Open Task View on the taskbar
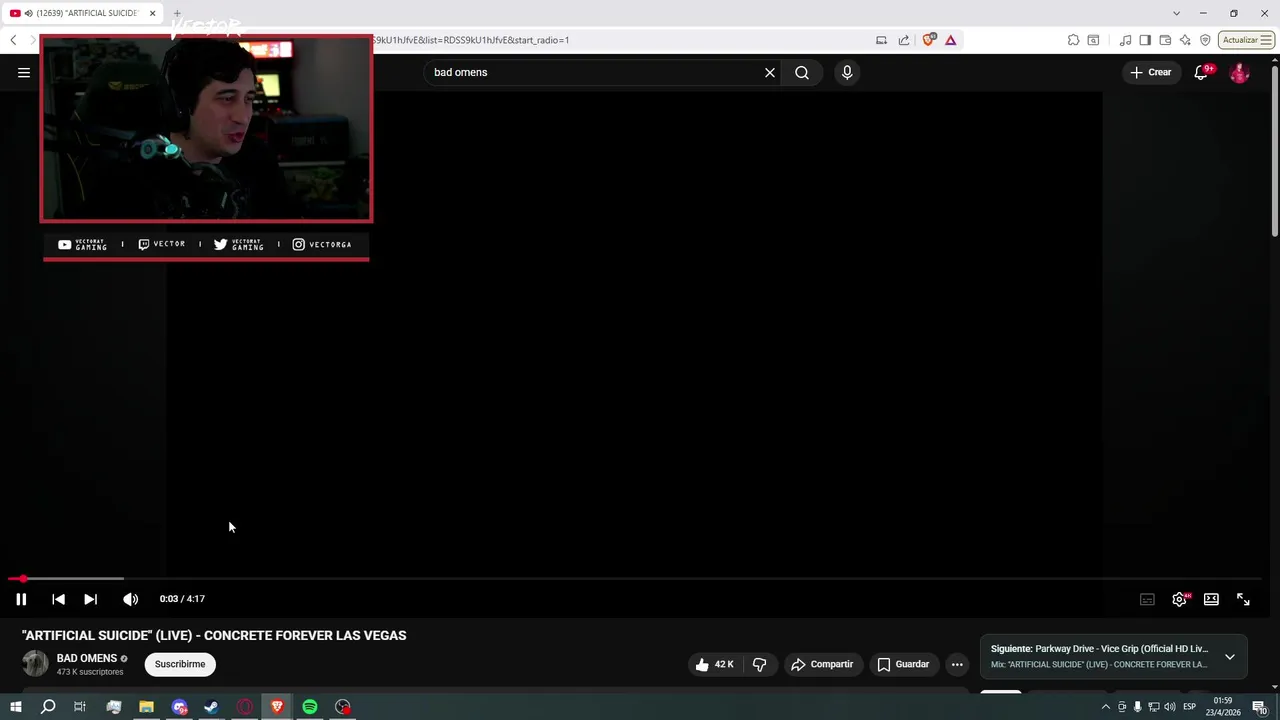 pyautogui.click(x=80, y=707)
